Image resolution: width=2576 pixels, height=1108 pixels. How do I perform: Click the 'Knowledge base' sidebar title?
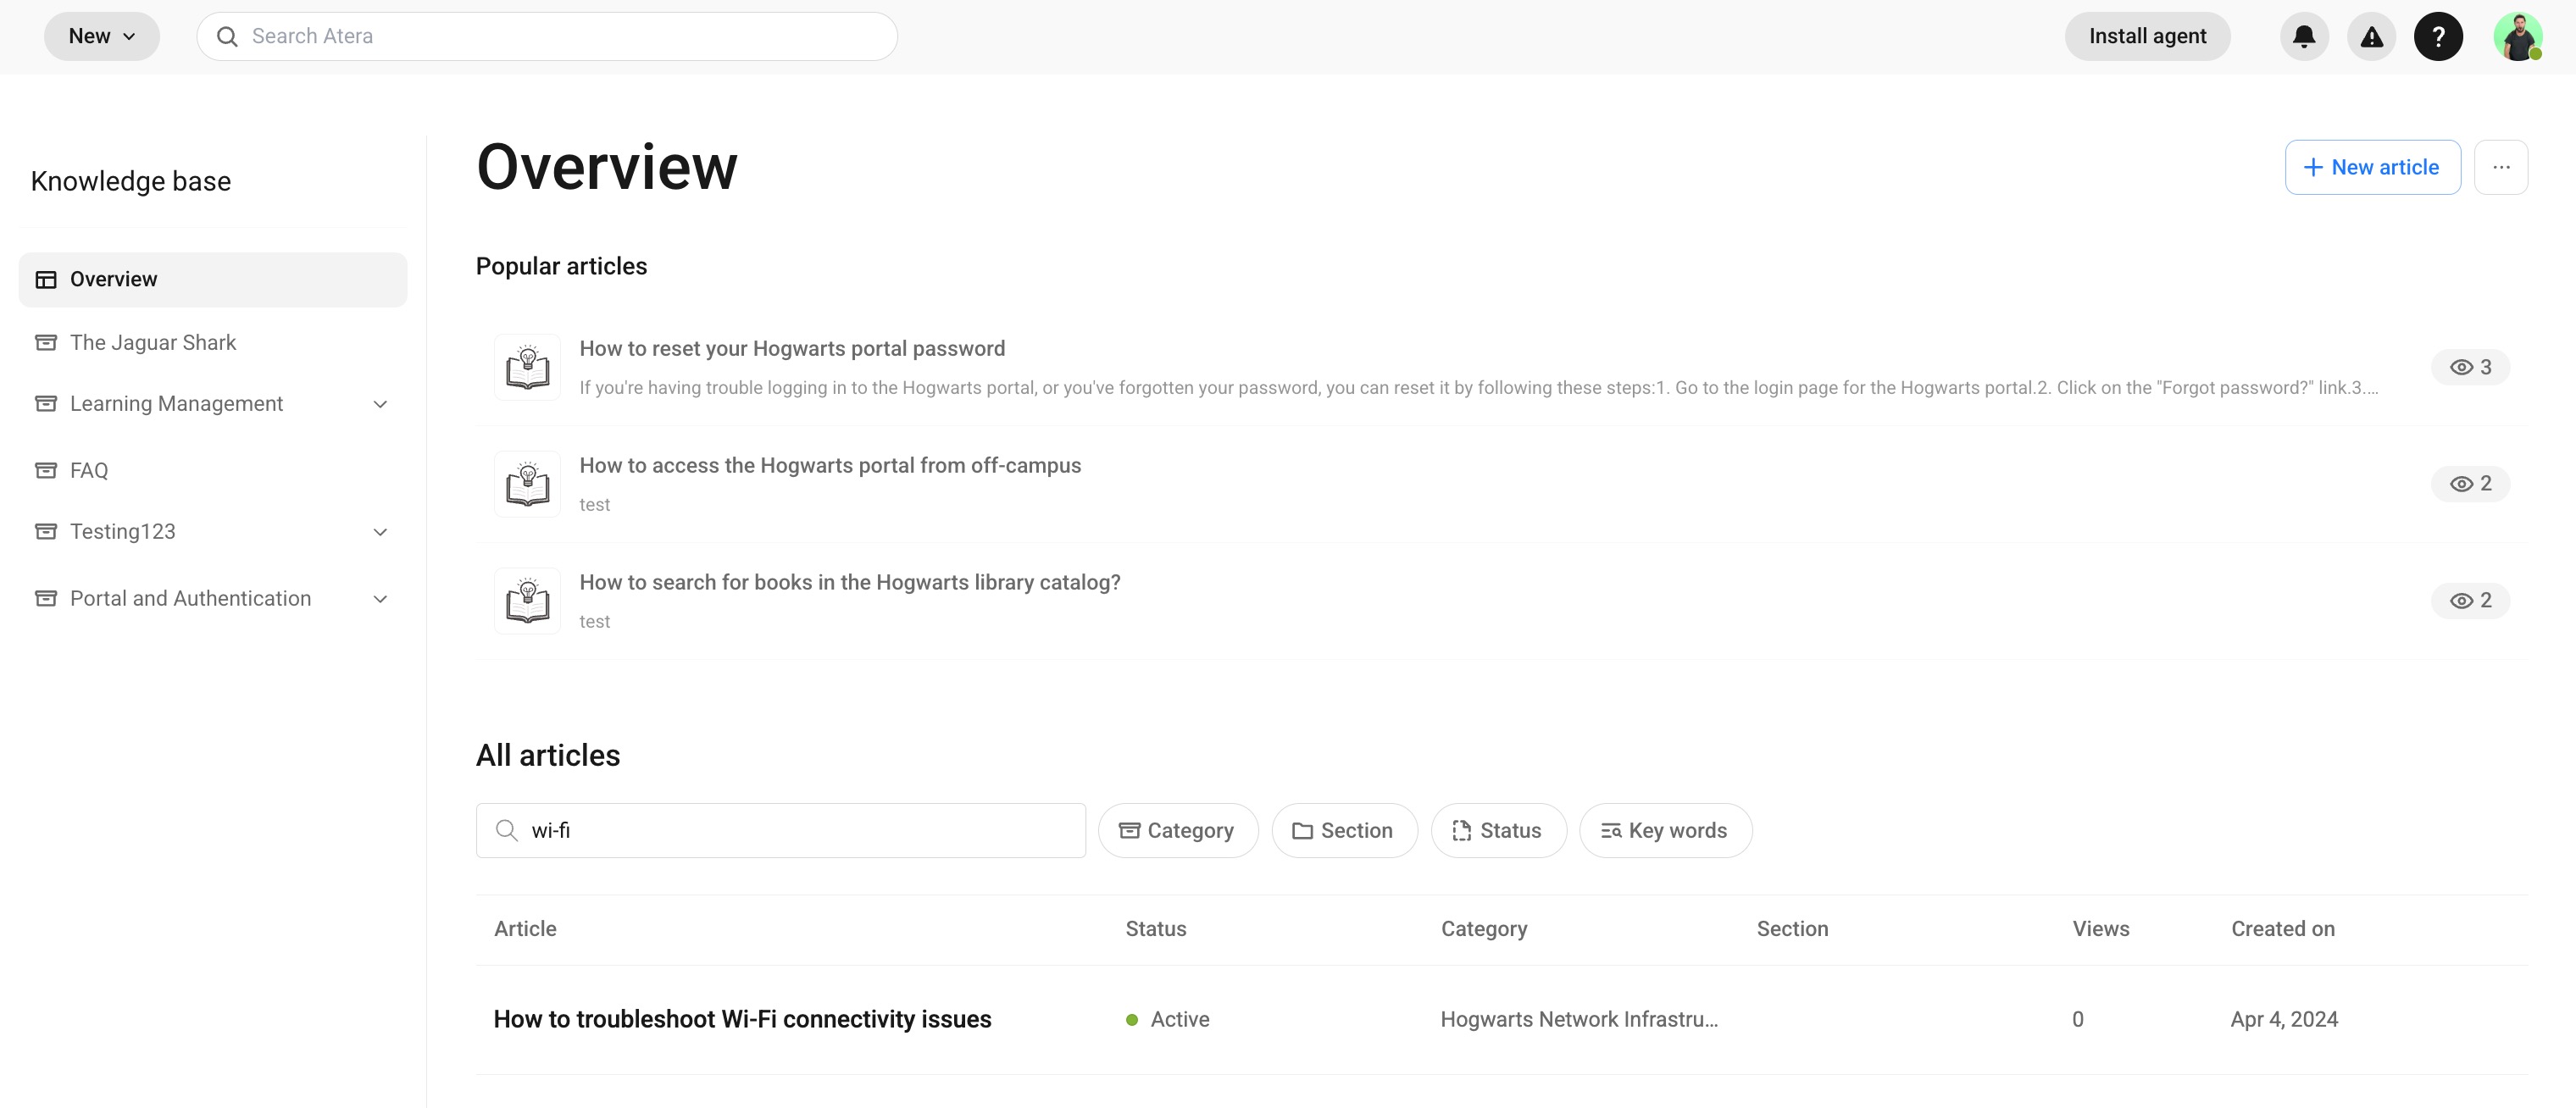131,181
